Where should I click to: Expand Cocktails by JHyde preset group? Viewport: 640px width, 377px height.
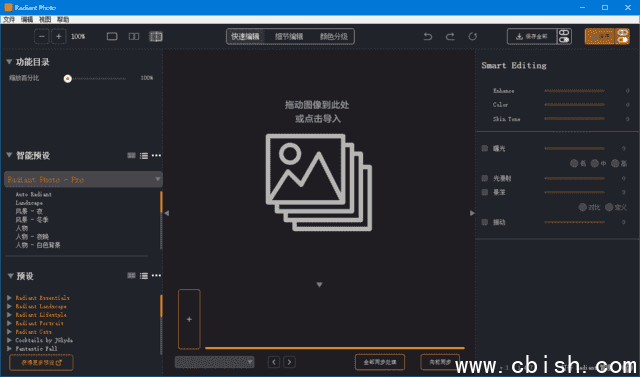click(x=9, y=340)
